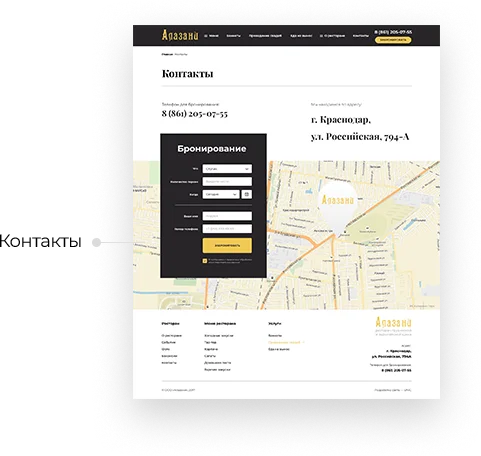Open Еда на вынос in the top navigation
481x456 pixels.
click(x=301, y=36)
